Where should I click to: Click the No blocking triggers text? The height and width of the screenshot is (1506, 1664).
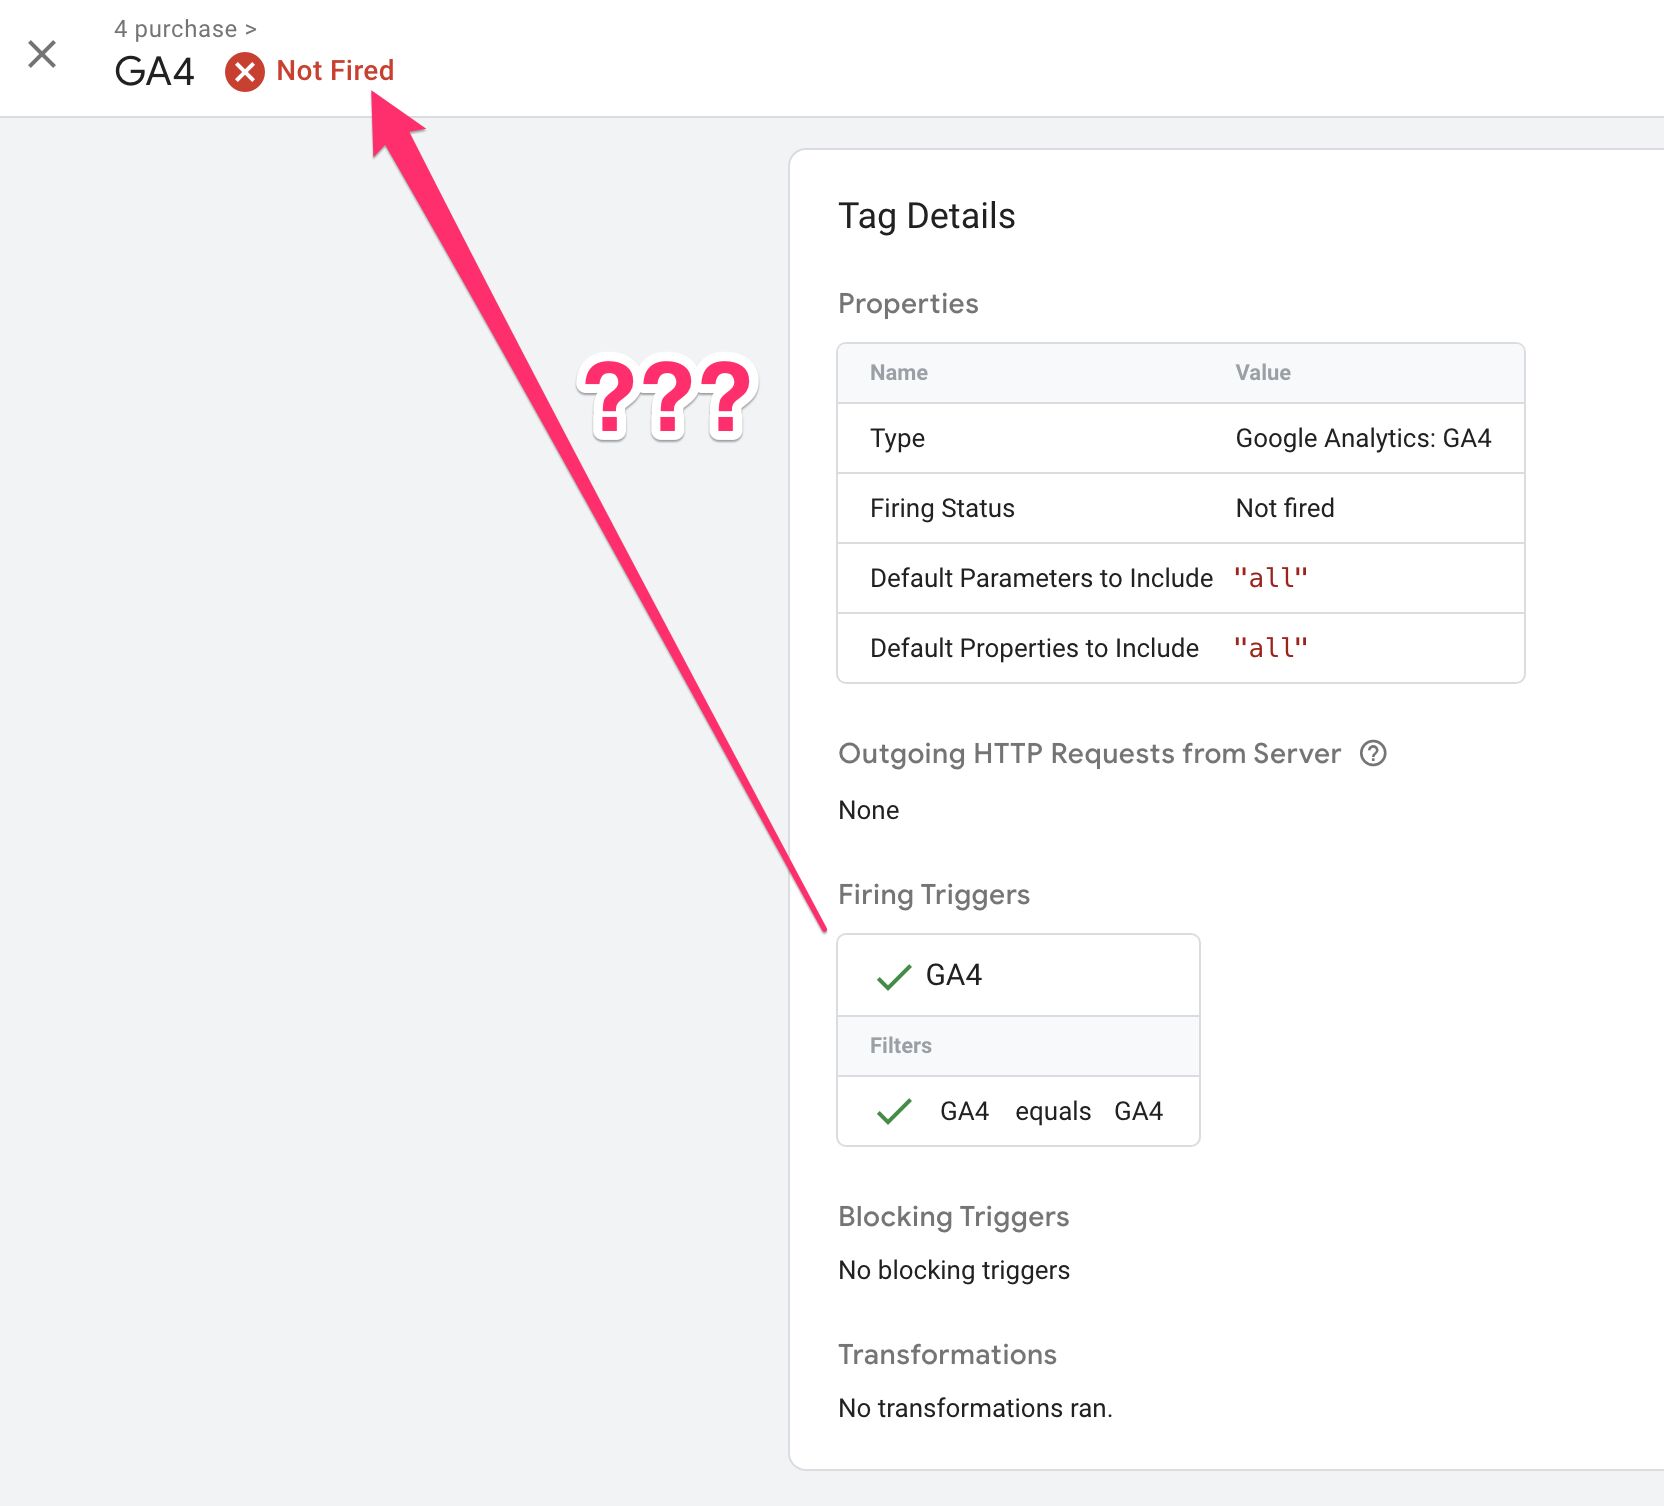pos(953,1270)
